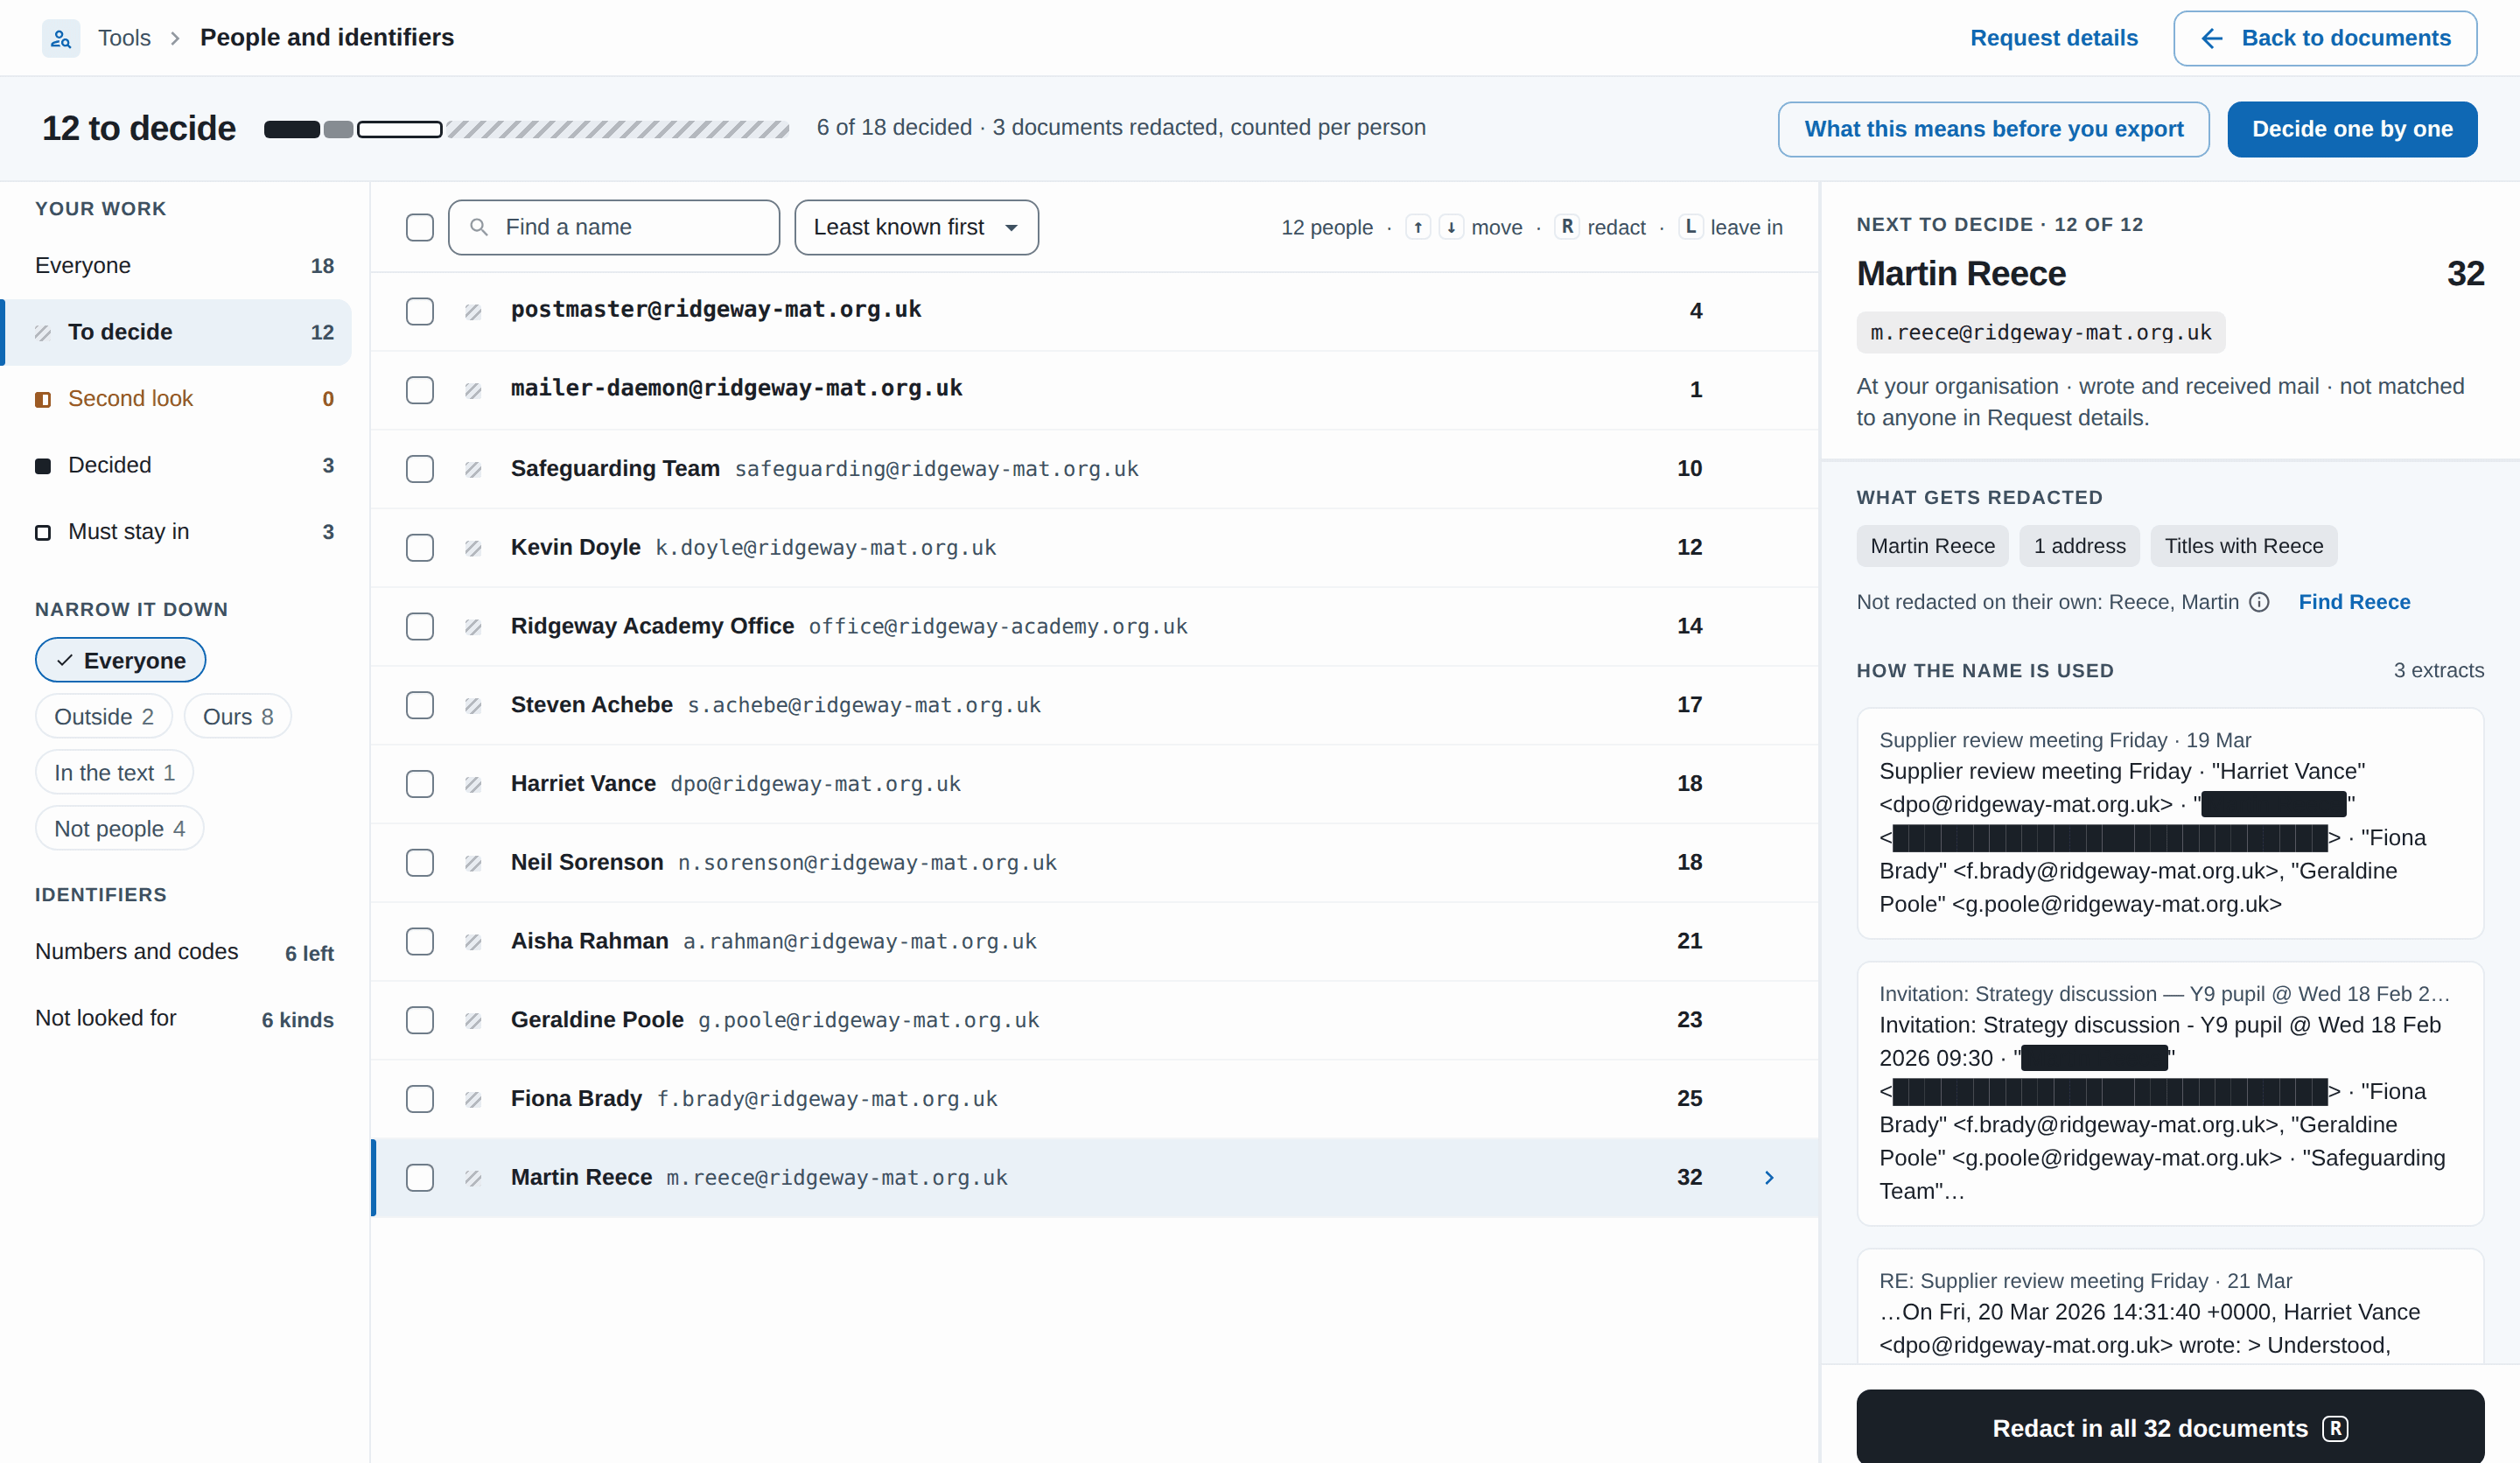The width and height of the screenshot is (2520, 1463).
Task: Click the hatched status icon beside Kevin Doyle
Action: click(473, 548)
